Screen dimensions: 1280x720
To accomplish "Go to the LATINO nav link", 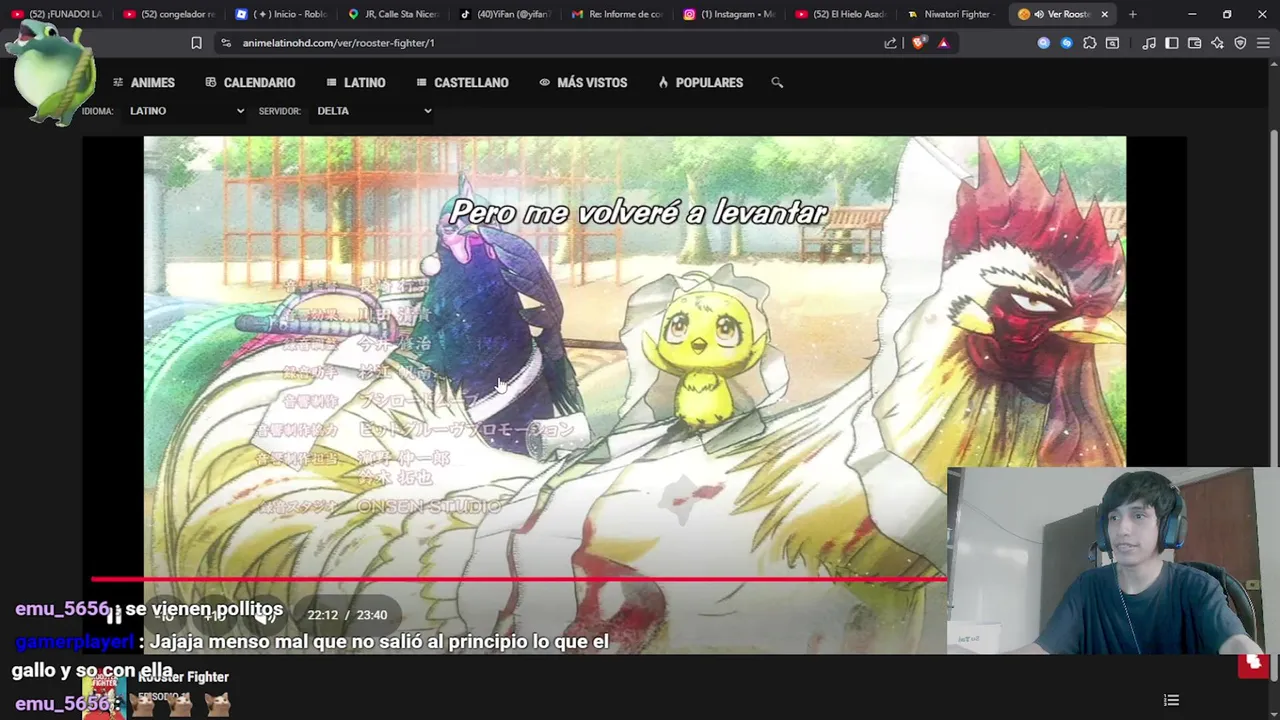I will (x=356, y=83).
